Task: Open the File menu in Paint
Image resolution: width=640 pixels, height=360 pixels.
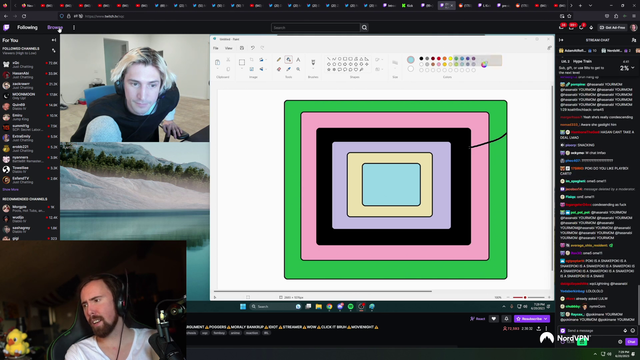Action: 216,48
